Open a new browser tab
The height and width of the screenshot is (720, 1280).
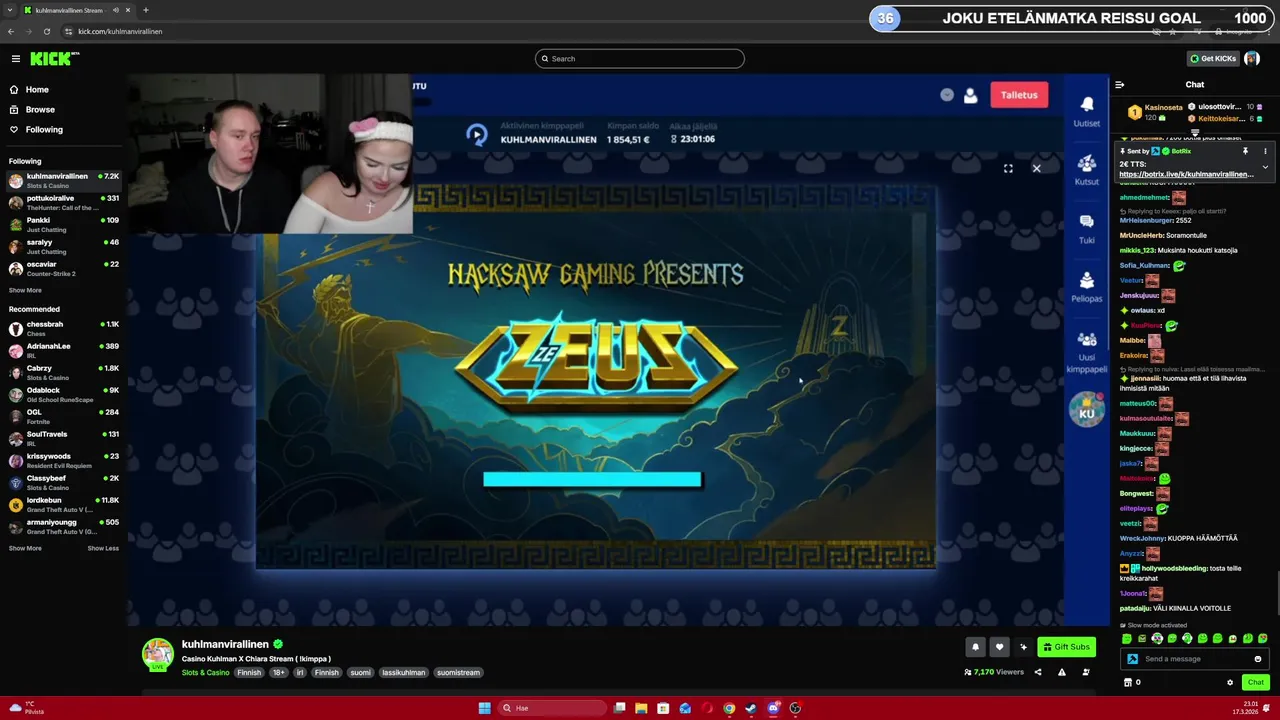[x=145, y=10]
